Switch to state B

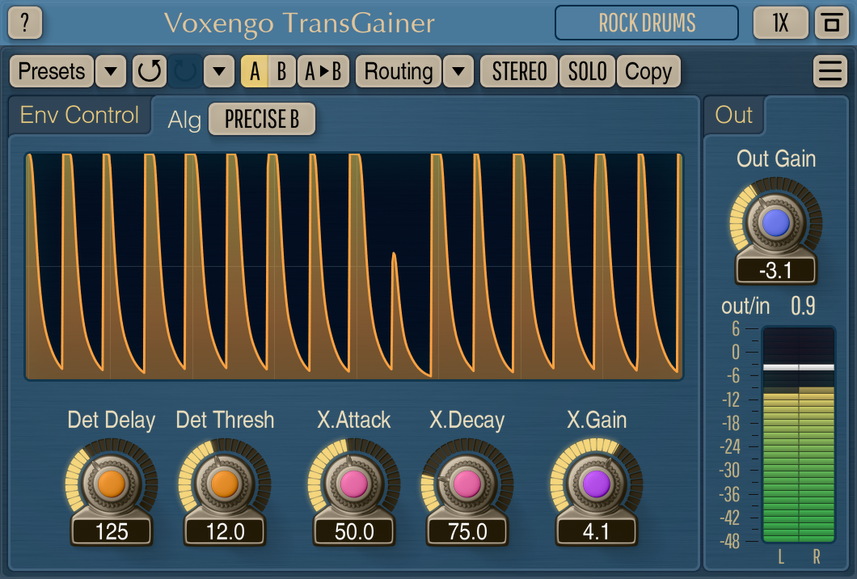(x=281, y=71)
